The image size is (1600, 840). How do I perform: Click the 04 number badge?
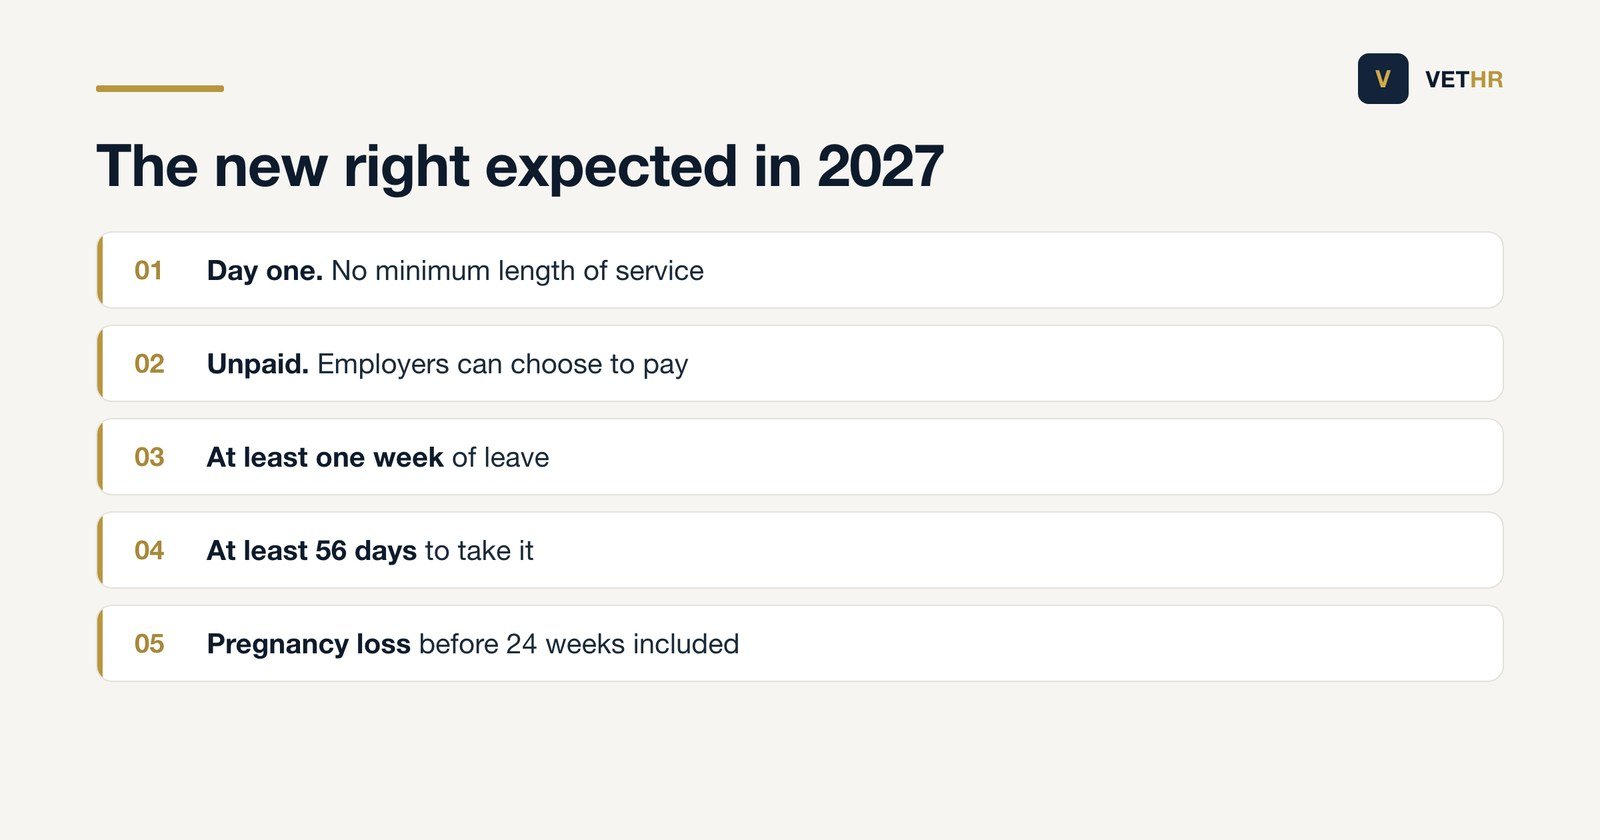(x=149, y=550)
